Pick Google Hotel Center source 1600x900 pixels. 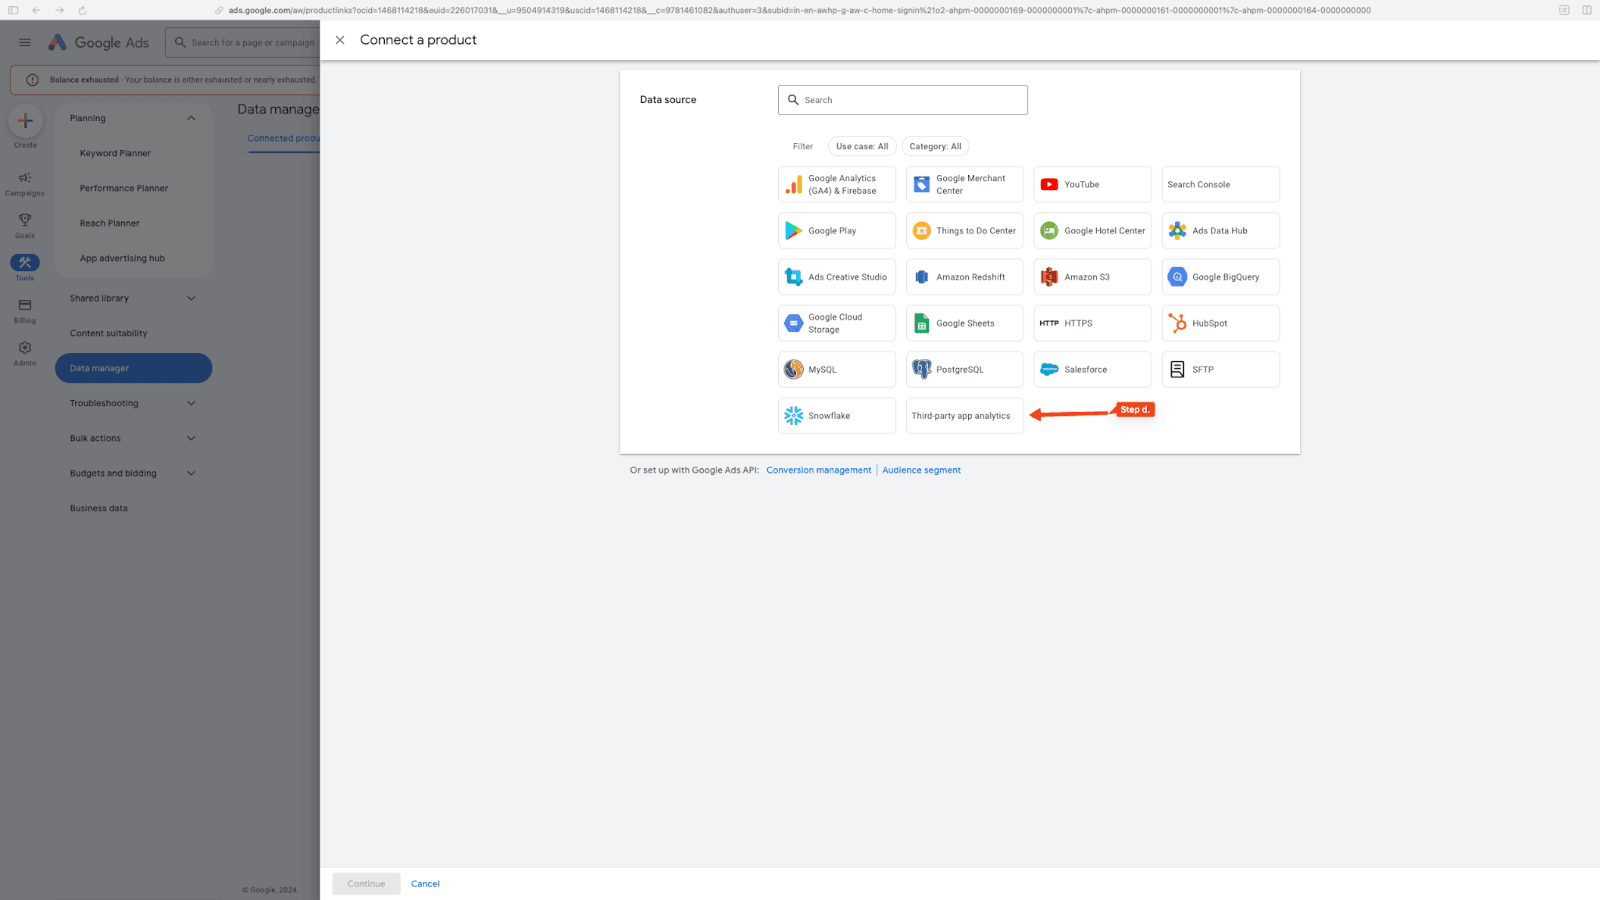click(x=1093, y=231)
